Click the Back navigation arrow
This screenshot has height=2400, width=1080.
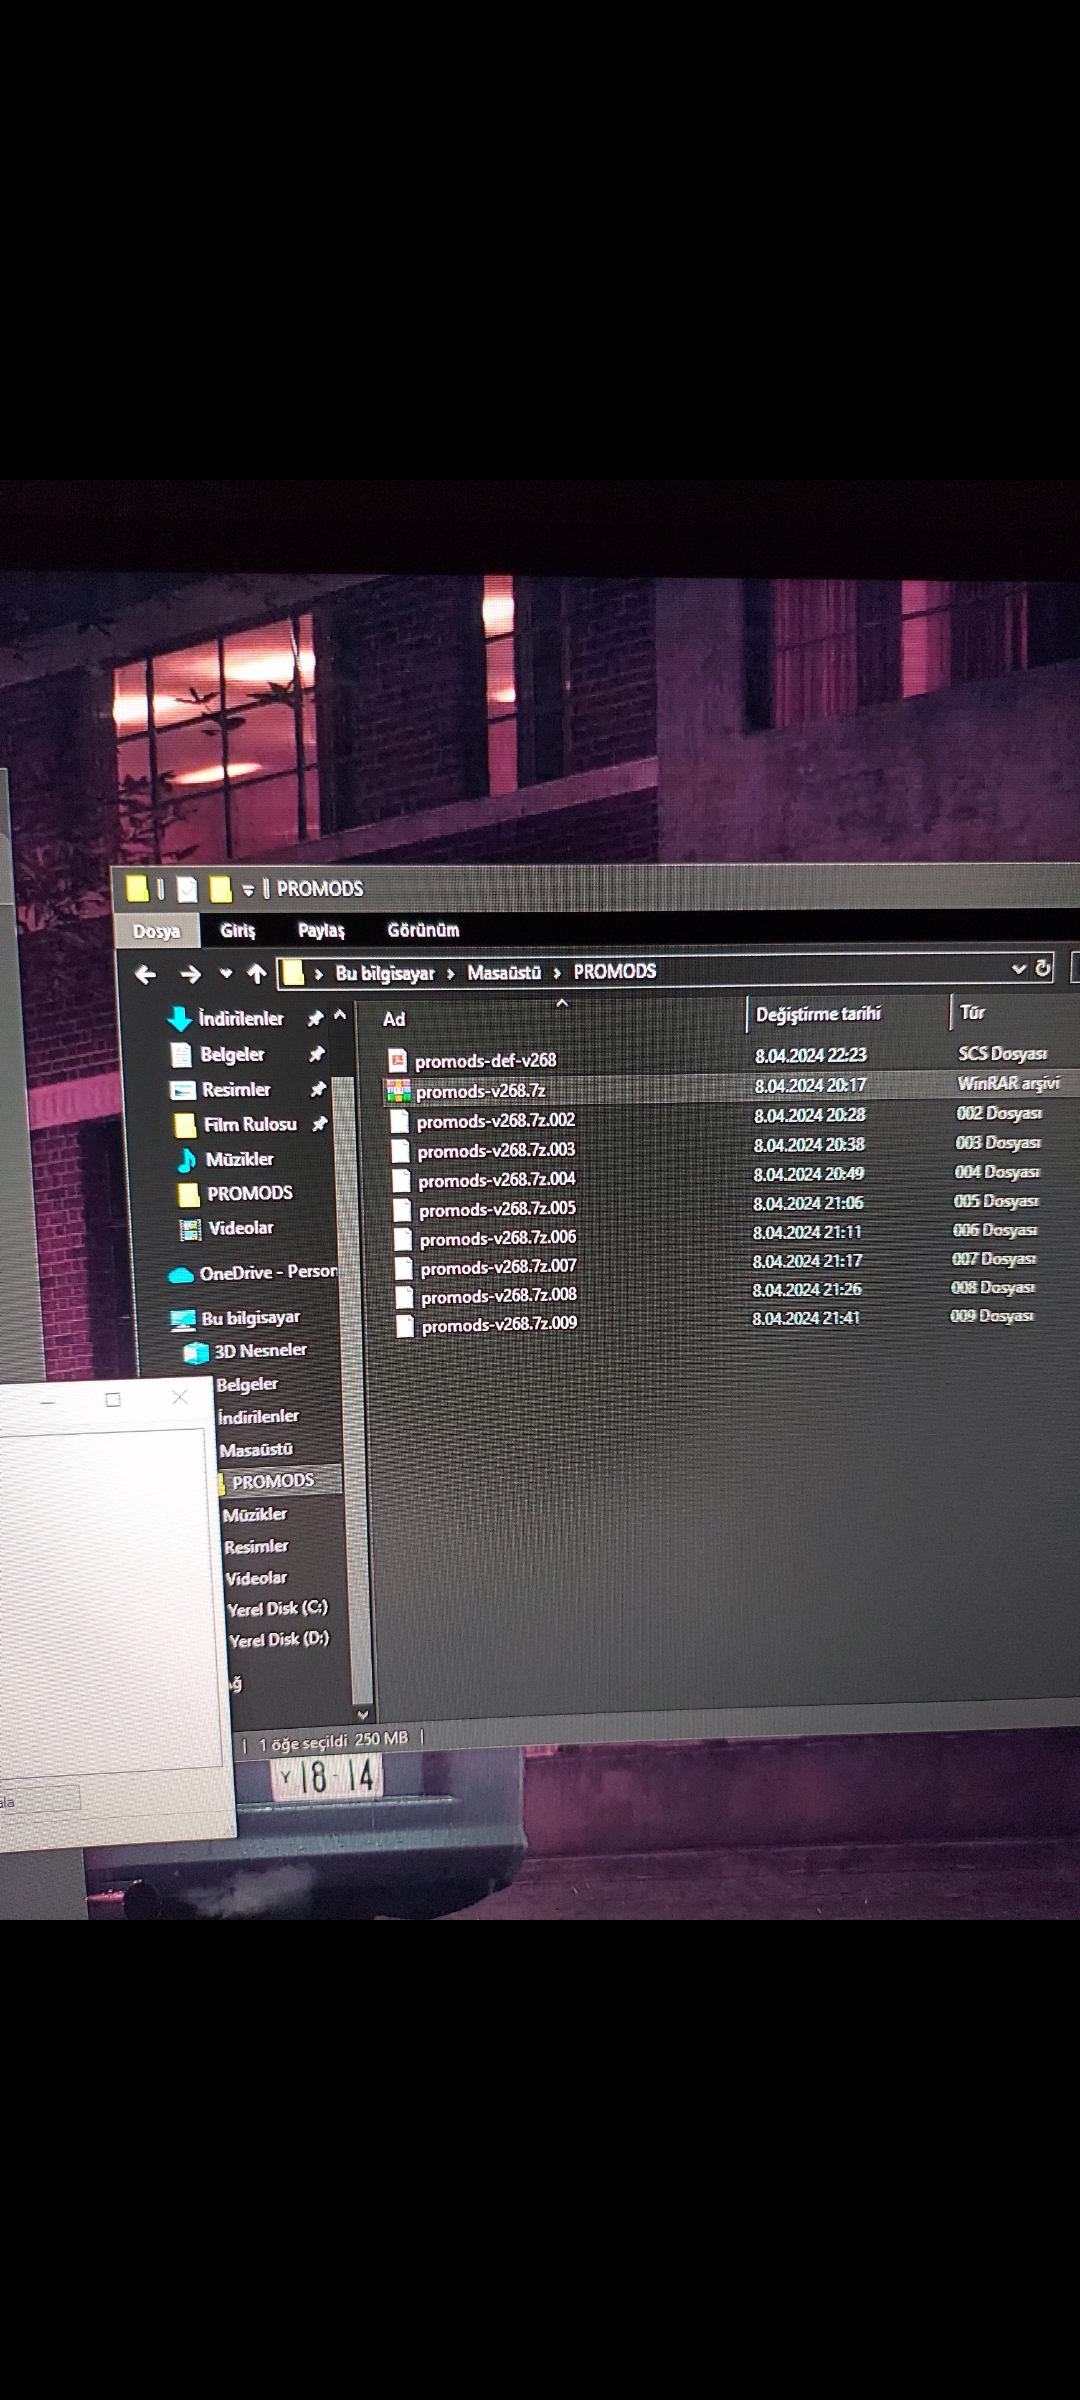click(x=145, y=974)
